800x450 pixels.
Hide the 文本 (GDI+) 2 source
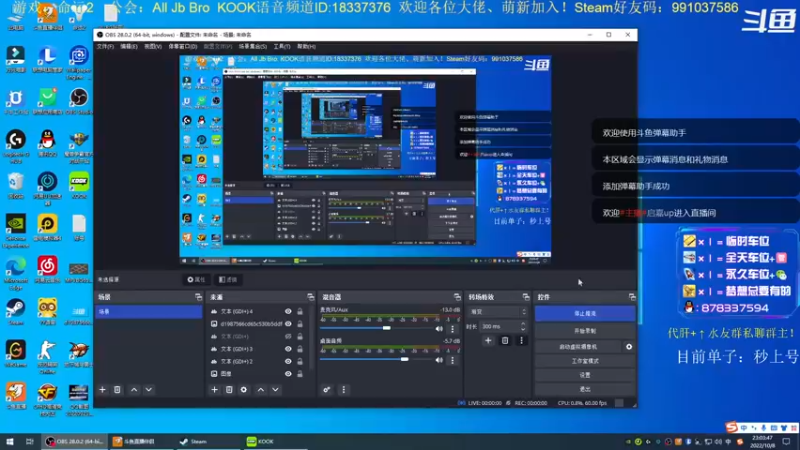[x=288, y=361]
